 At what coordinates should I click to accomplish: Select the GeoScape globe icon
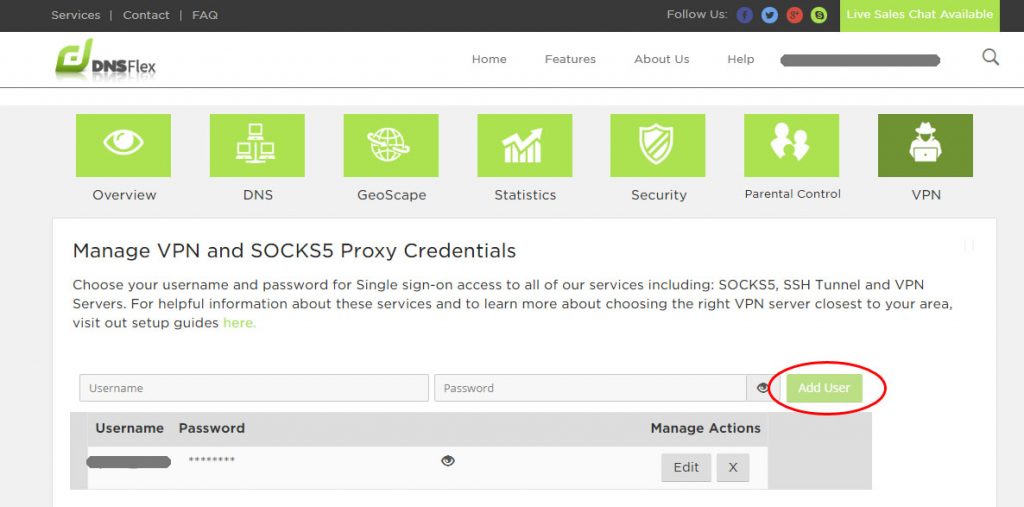pyautogui.click(x=391, y=145)
